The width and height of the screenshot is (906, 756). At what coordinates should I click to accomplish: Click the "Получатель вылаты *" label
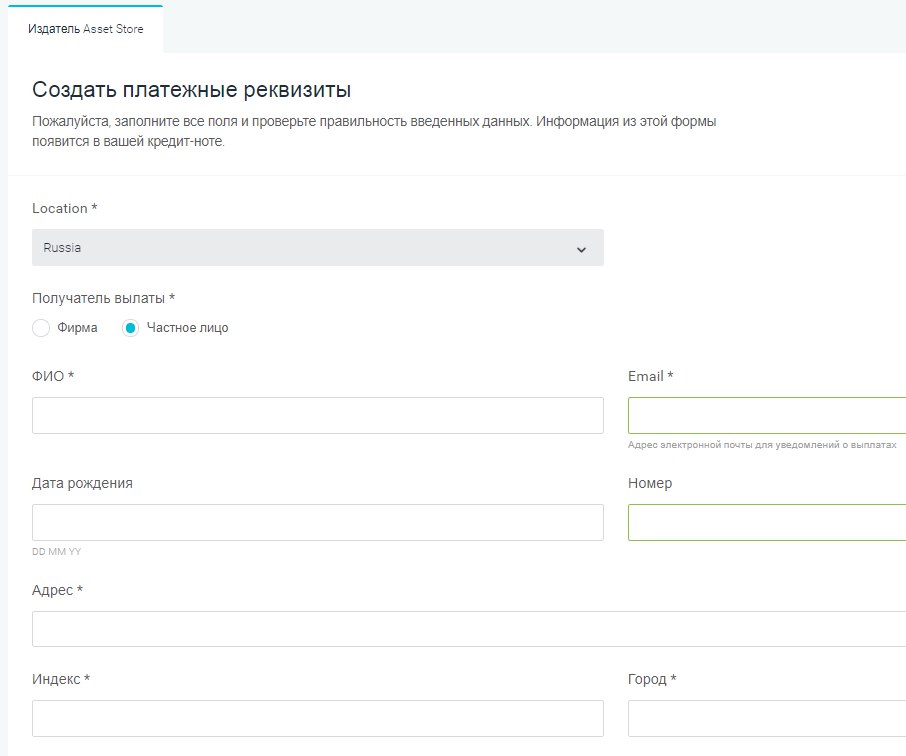click(x=103, y=298)
